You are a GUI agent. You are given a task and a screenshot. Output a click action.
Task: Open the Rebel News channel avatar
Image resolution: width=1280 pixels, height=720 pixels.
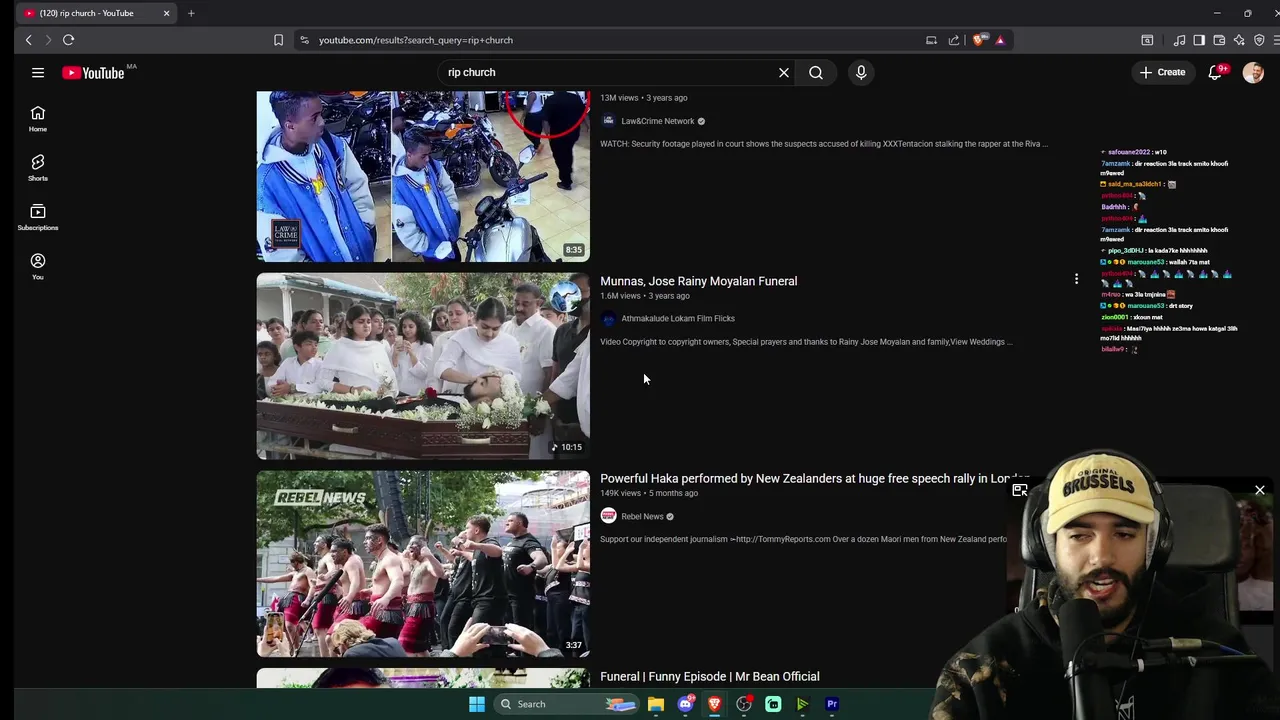[608, 516]
